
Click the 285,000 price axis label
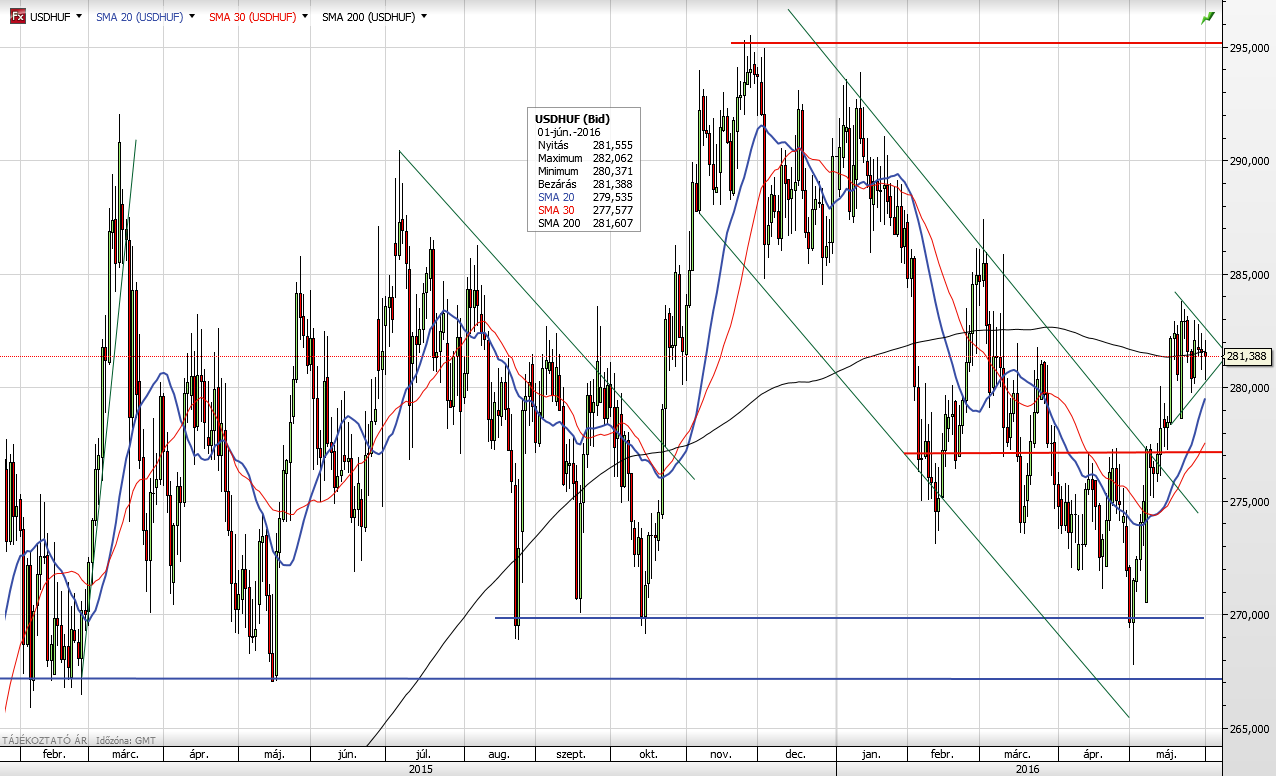(1251, 275)
